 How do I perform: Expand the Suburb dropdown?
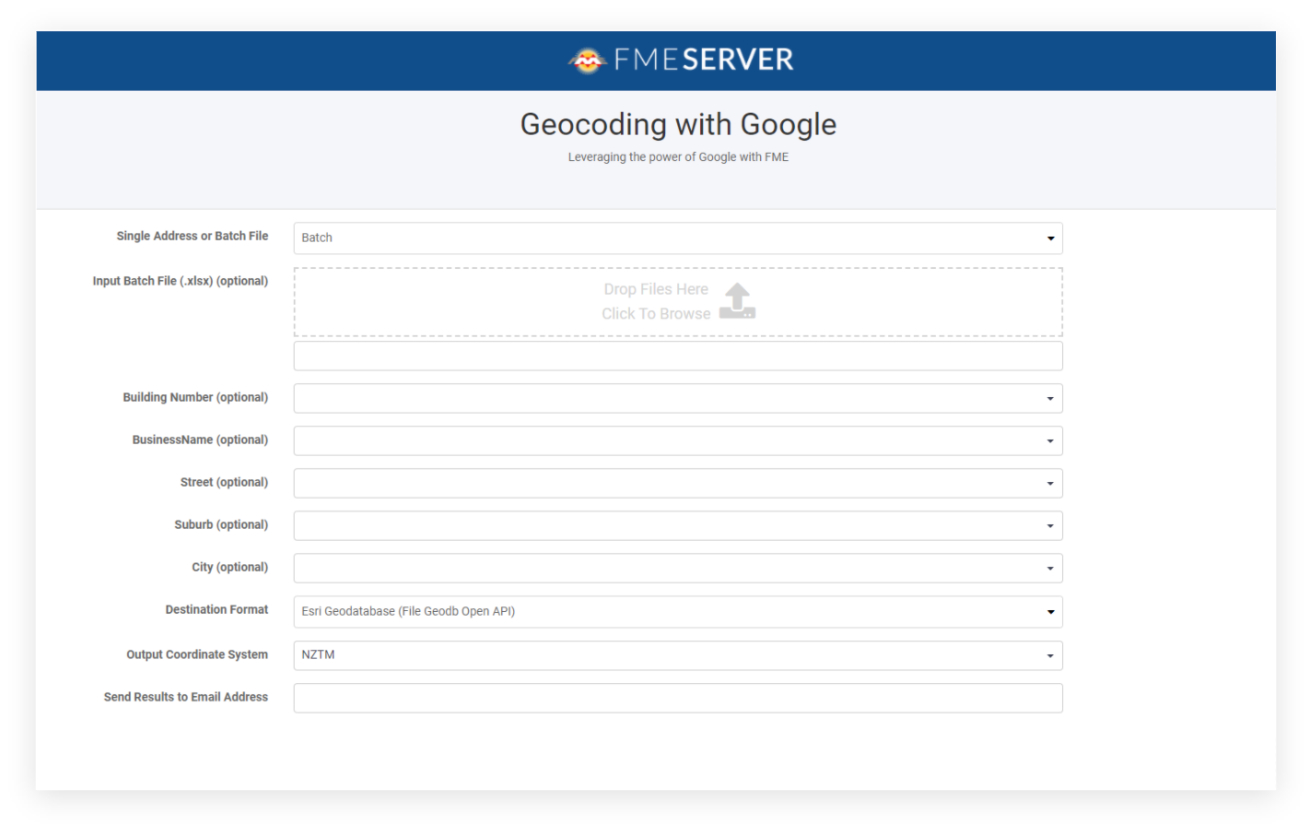point(678,526)
